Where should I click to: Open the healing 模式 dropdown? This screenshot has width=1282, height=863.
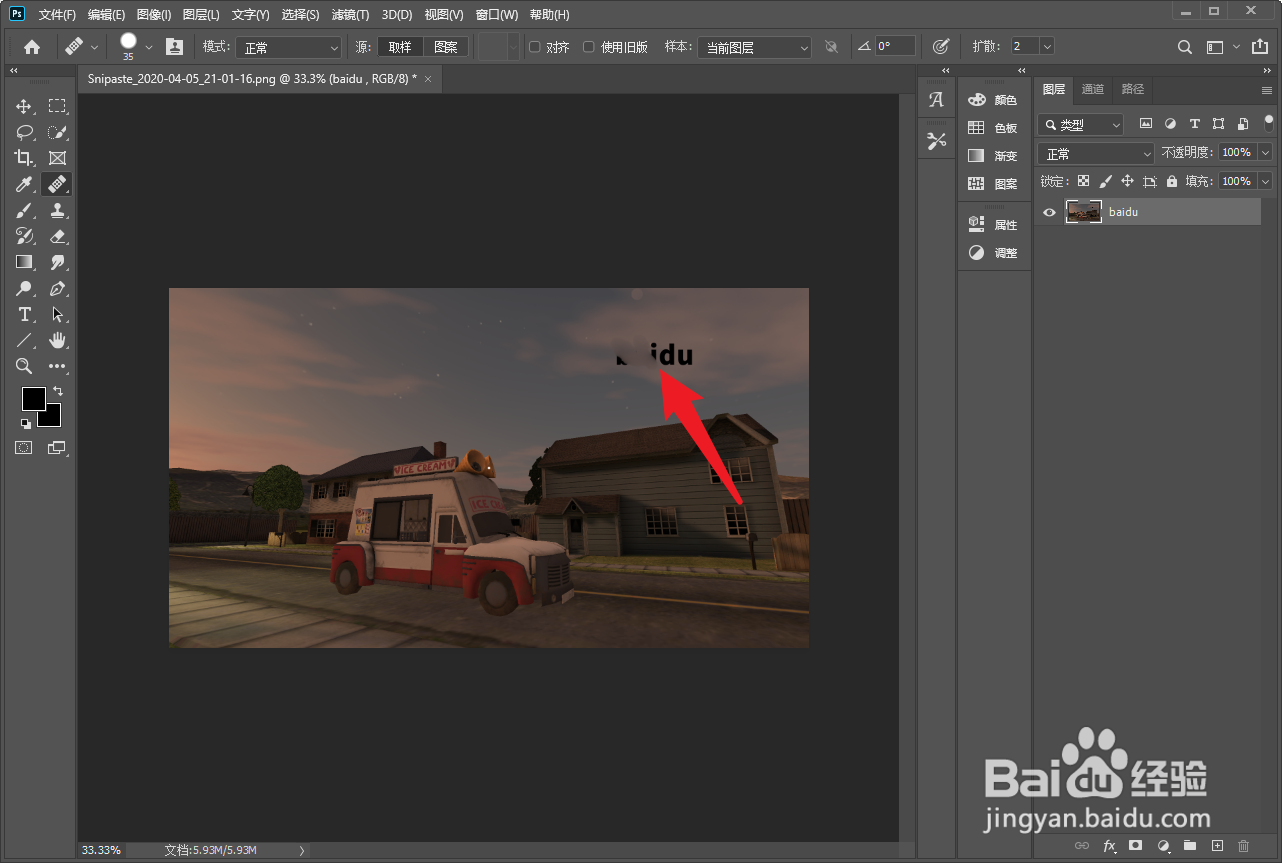[288, 47]
